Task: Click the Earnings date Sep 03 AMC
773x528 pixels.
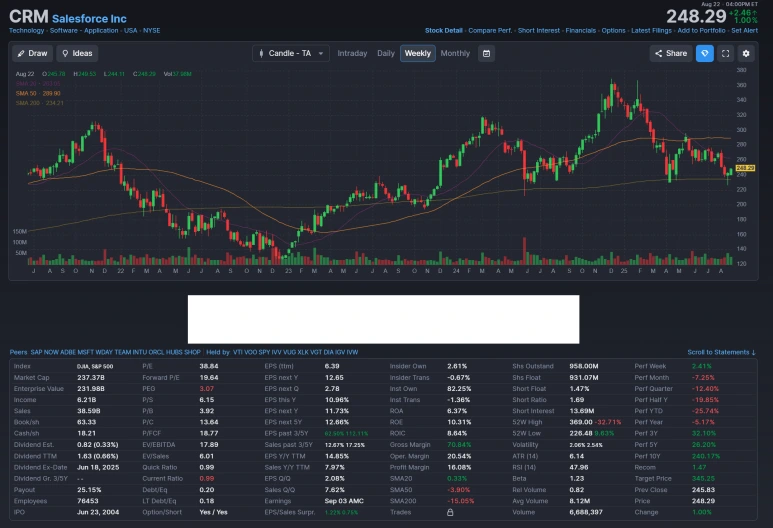Action: [x=344, y=501]
